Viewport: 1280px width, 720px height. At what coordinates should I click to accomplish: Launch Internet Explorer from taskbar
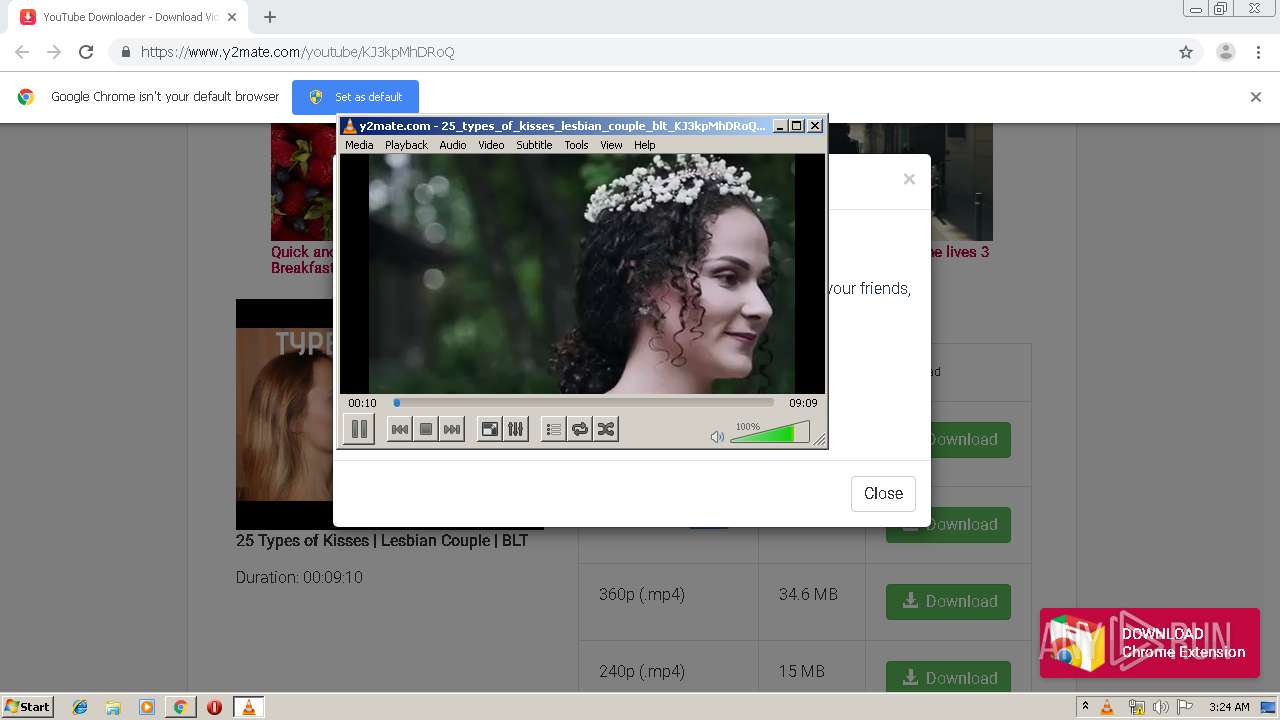(x=80, y=707)
